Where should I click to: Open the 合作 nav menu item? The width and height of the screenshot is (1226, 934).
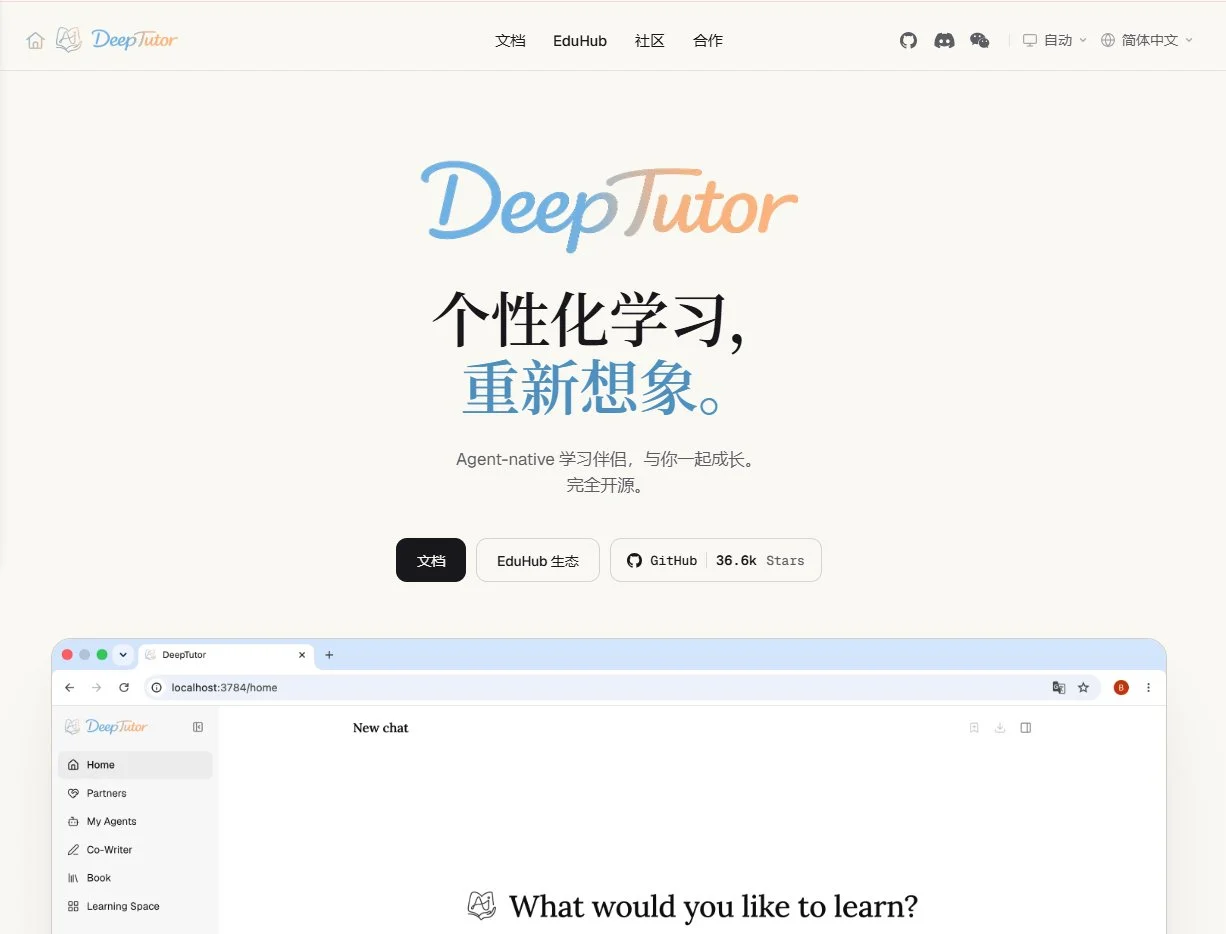pyautogui.click(x=708, y=41)
